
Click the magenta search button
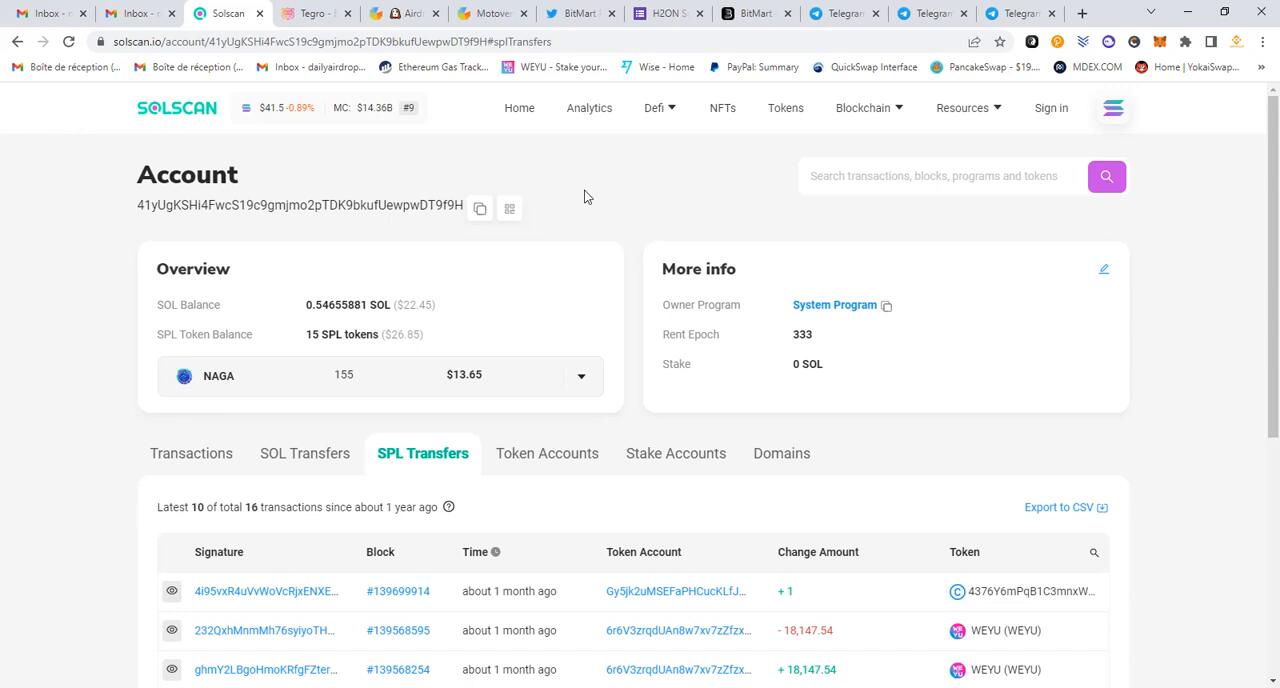(x=1106, y=177)
